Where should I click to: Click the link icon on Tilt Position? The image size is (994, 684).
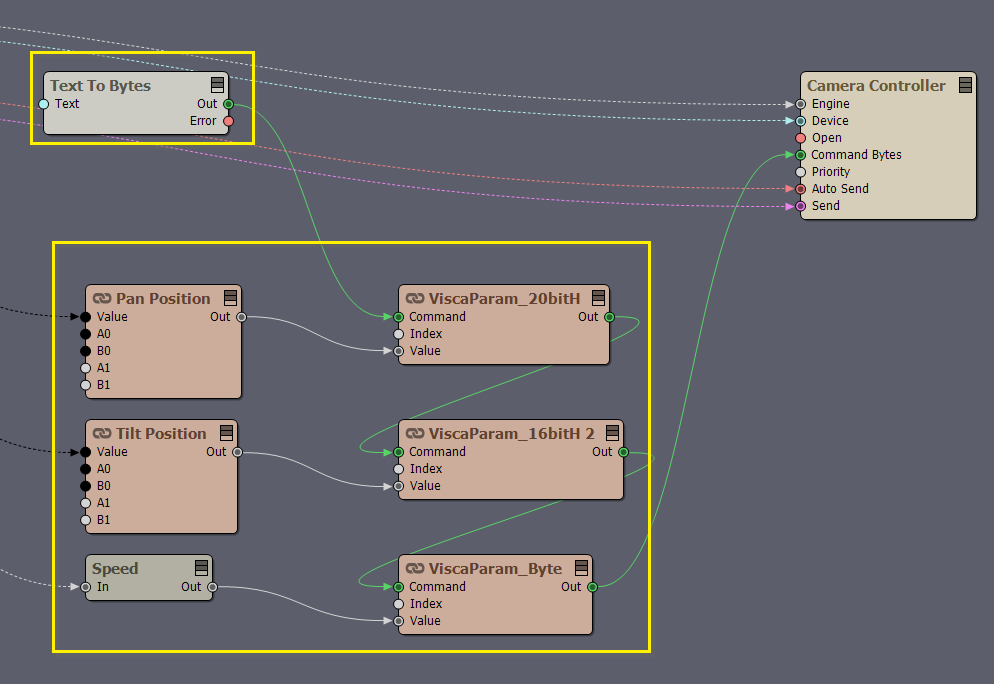pos(102,434)
